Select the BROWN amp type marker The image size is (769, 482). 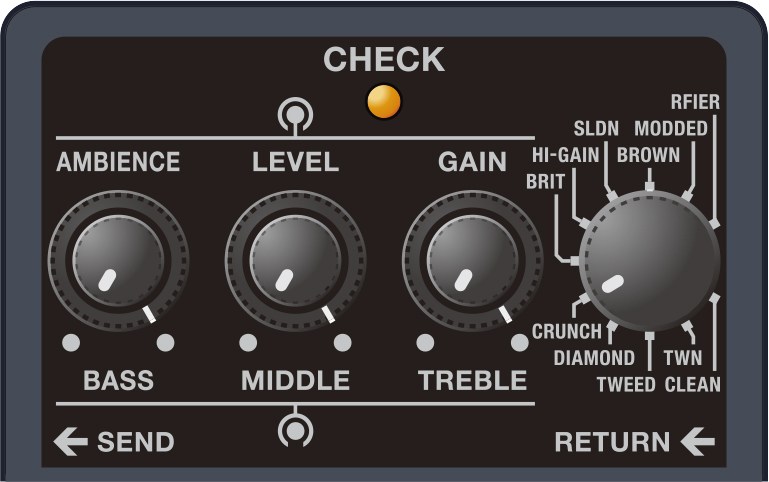[x=650, y=186]
